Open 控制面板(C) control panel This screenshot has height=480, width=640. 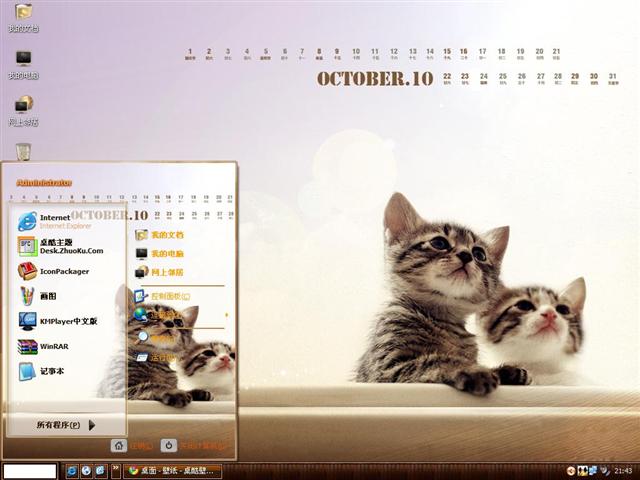tap(162, 296)
